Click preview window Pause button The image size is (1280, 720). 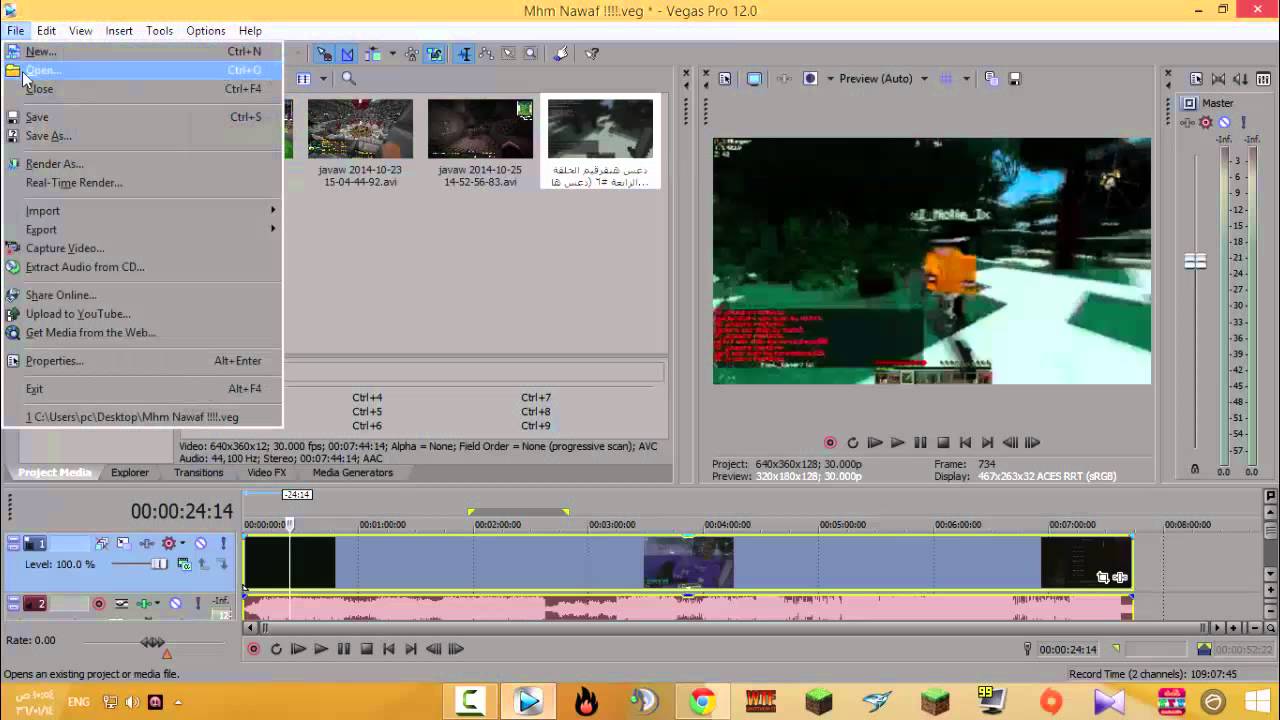[x=920, y=442]
